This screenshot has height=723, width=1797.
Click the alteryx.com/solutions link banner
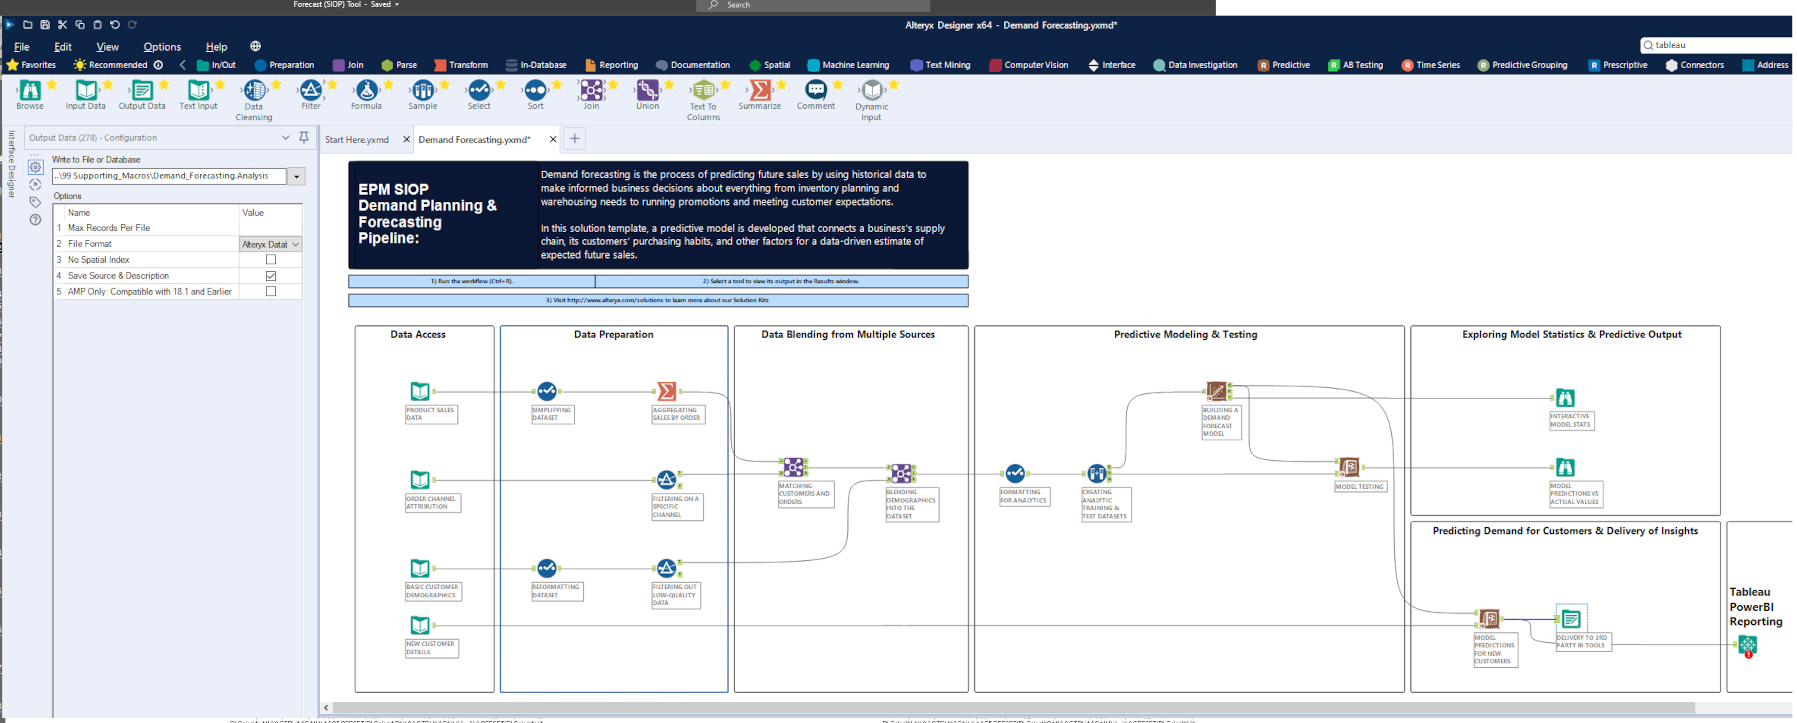click(x=658, y=300)
